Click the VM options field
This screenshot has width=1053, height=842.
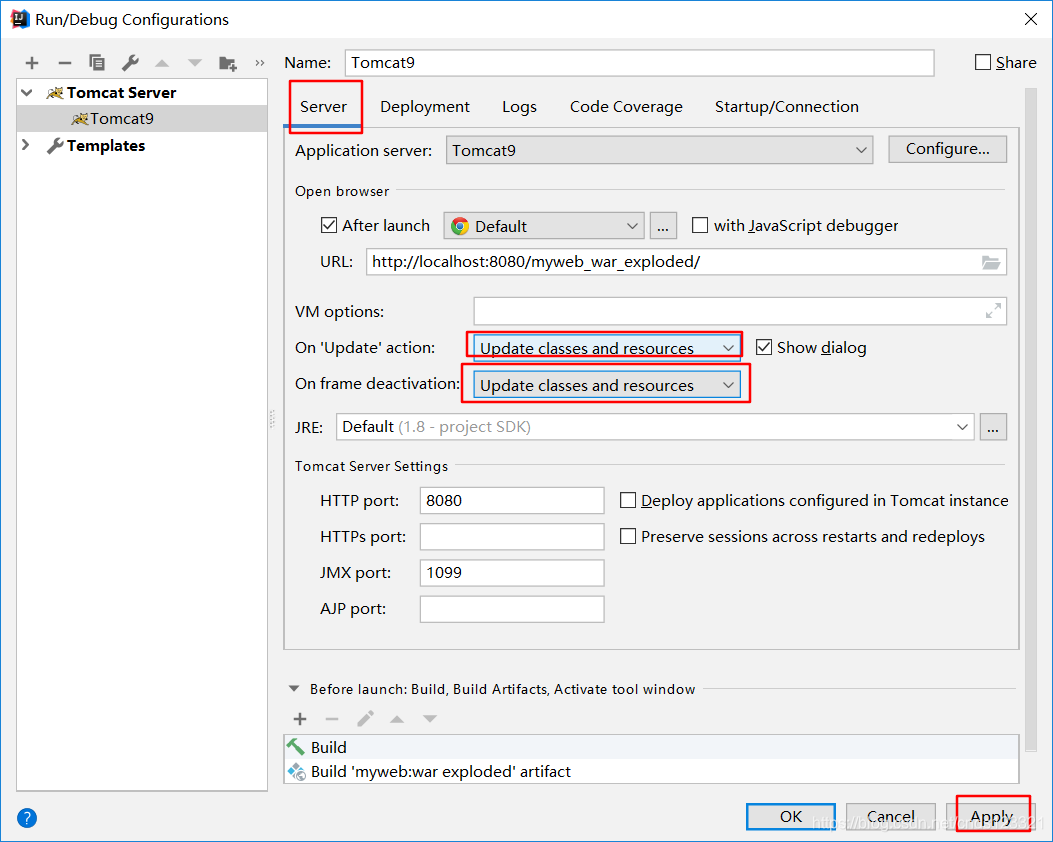740,311
